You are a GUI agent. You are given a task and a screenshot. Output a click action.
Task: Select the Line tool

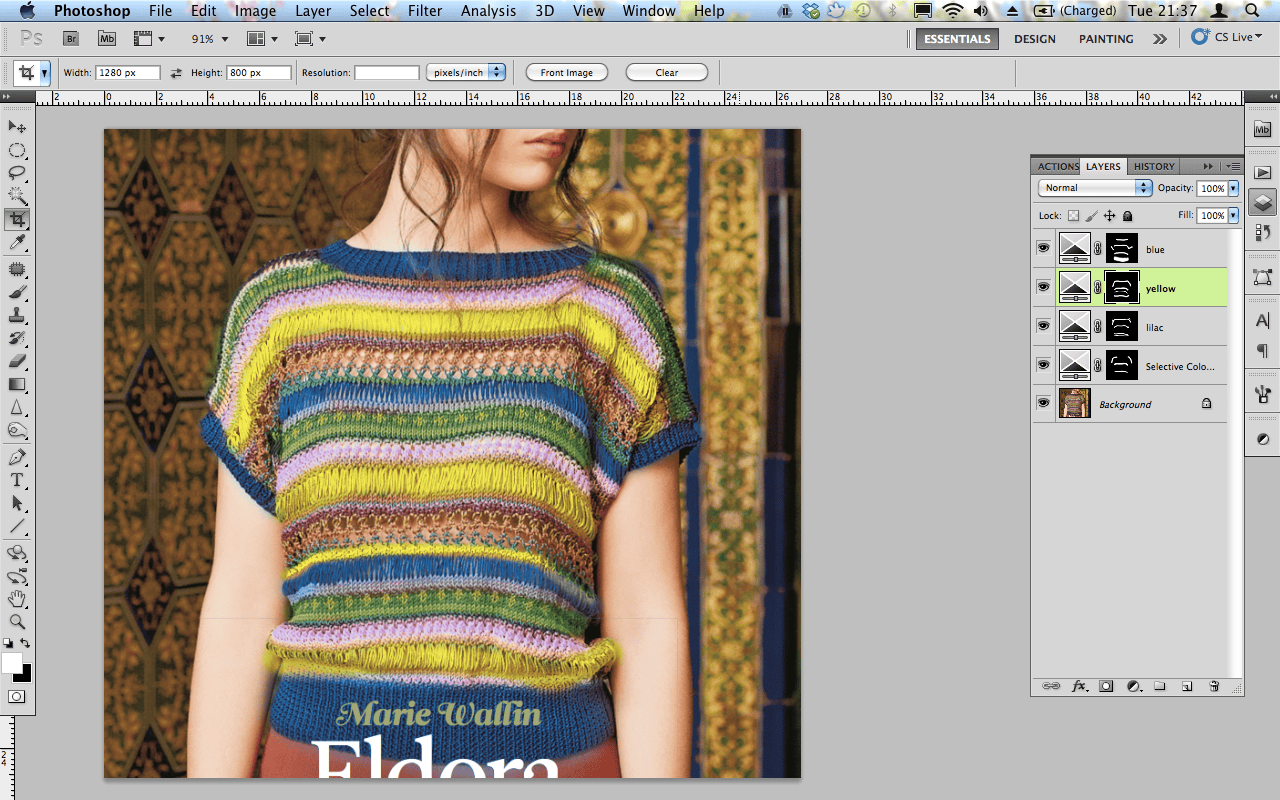(17, 527)
